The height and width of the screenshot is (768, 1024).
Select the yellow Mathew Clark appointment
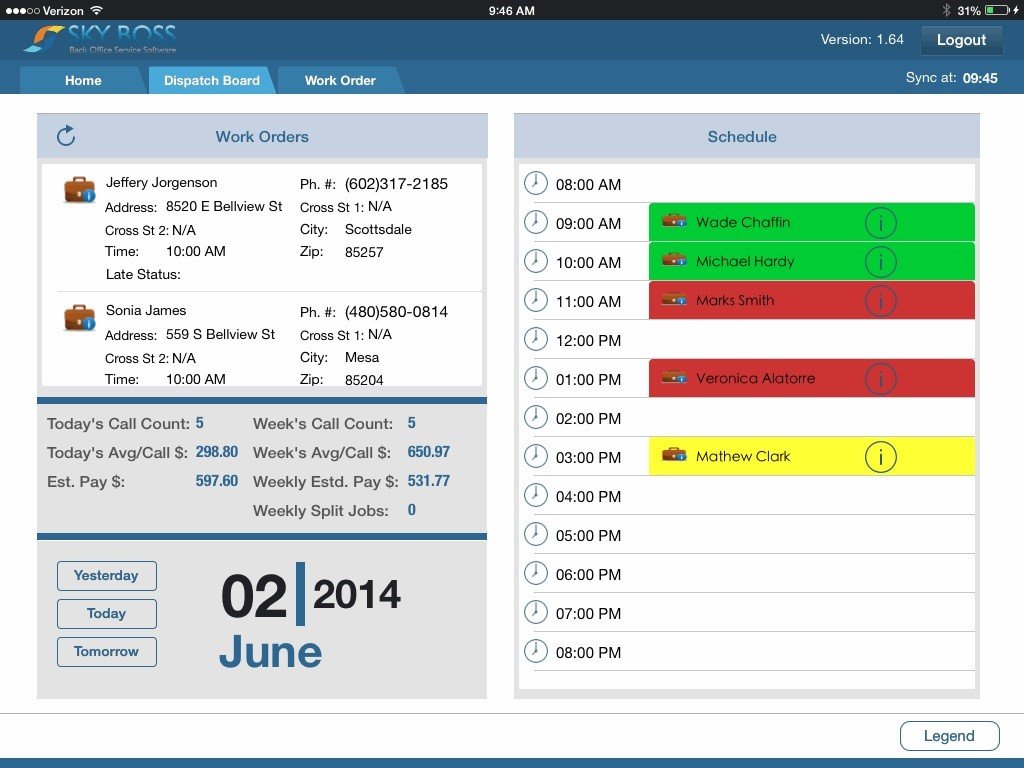[x=812, y=456]
